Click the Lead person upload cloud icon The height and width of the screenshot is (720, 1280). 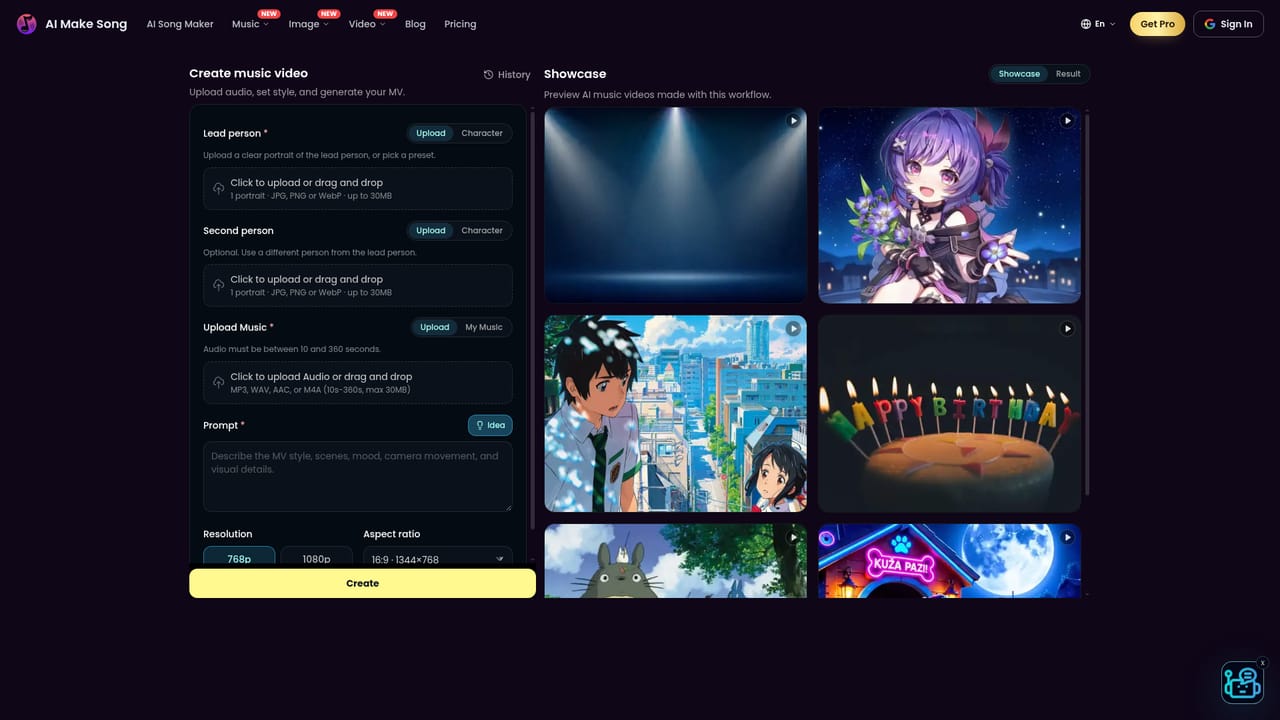[x=219, y=189]
